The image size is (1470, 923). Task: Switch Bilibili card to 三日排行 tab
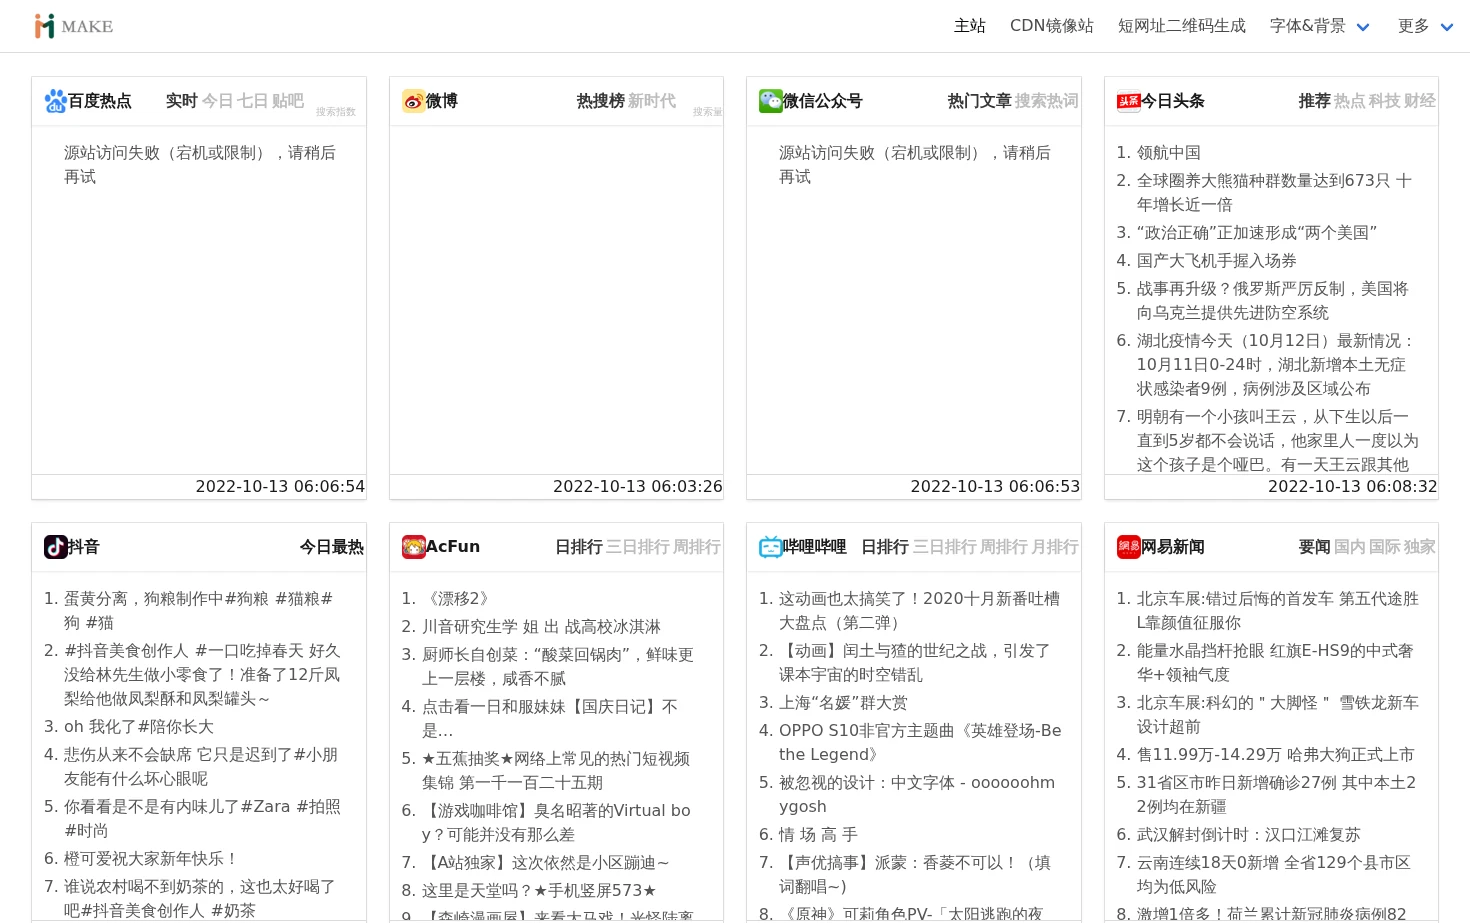pyautogui.click(x=944, y=547)
